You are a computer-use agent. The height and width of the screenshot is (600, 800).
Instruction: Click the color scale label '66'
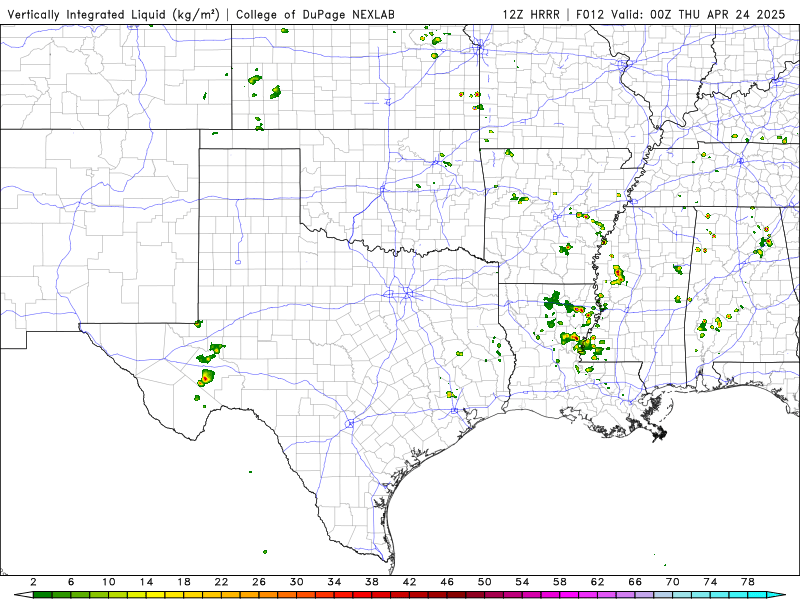635,582
